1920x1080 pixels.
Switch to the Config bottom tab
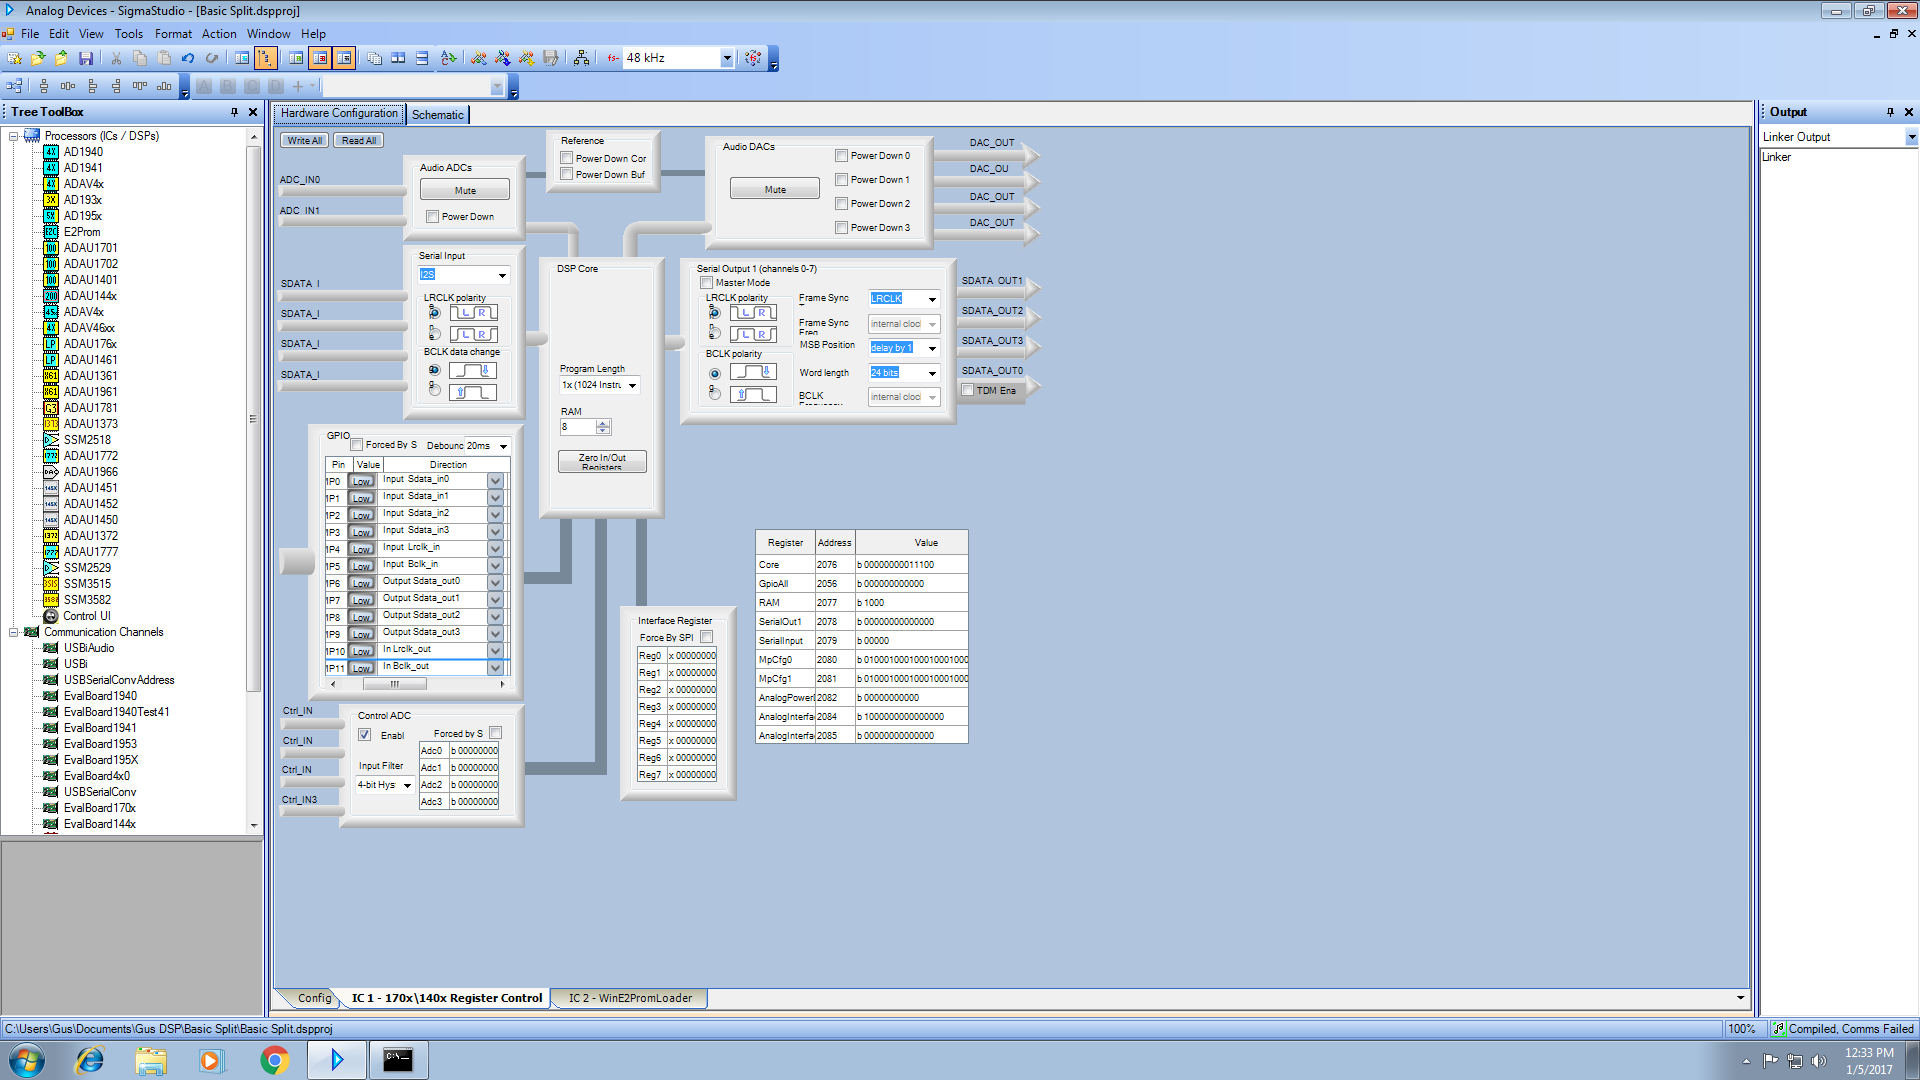[x=314, y=998]
